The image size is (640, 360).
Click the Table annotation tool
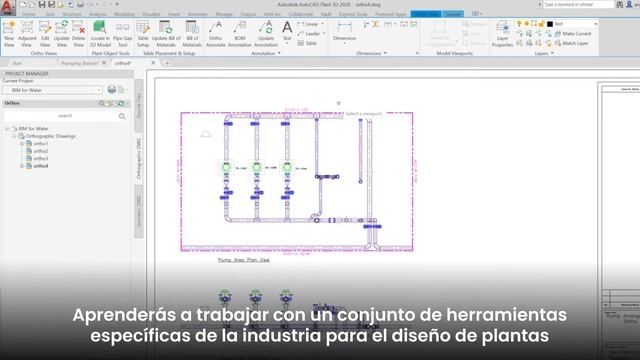(307, 43)
